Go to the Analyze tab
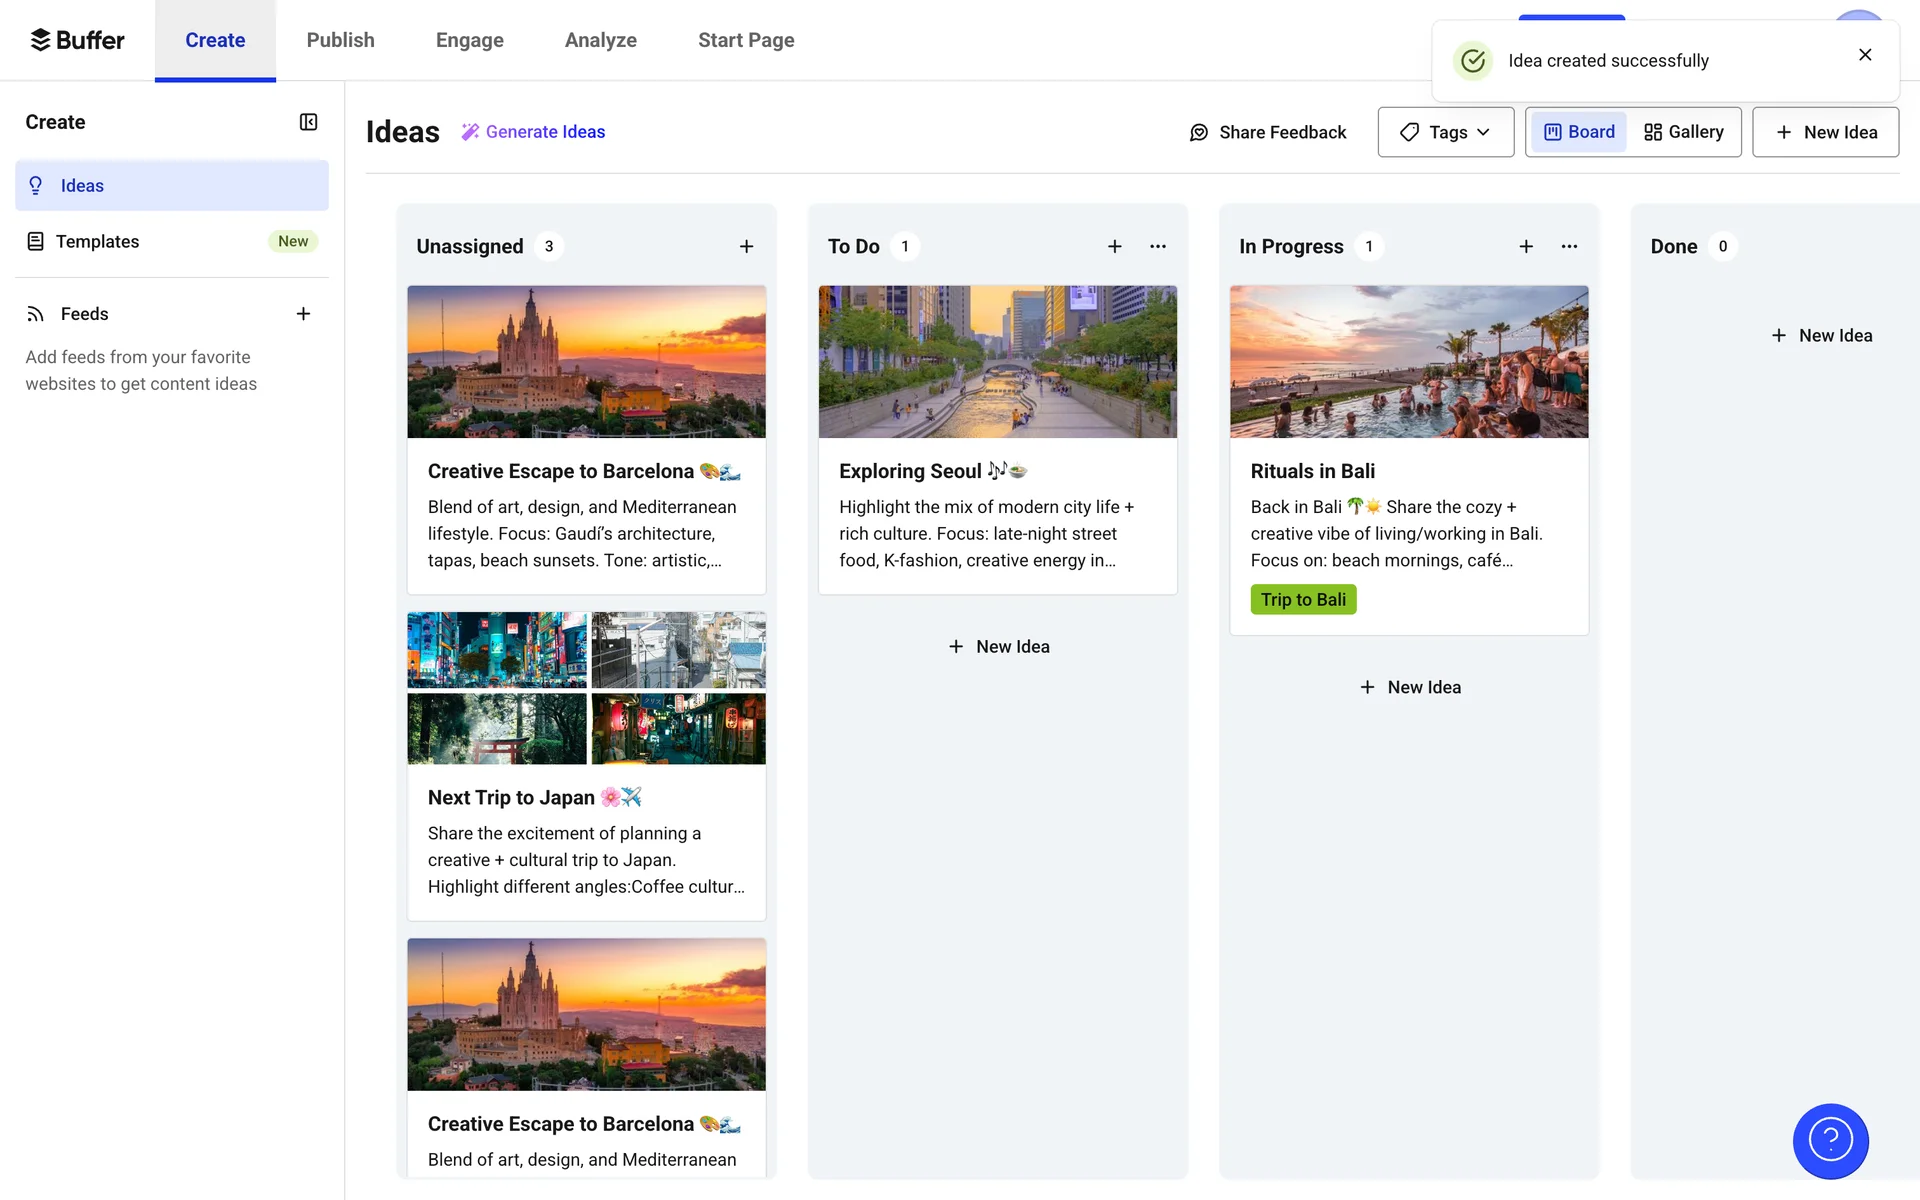The image size is (1920, 1200). tap(600, 40)
